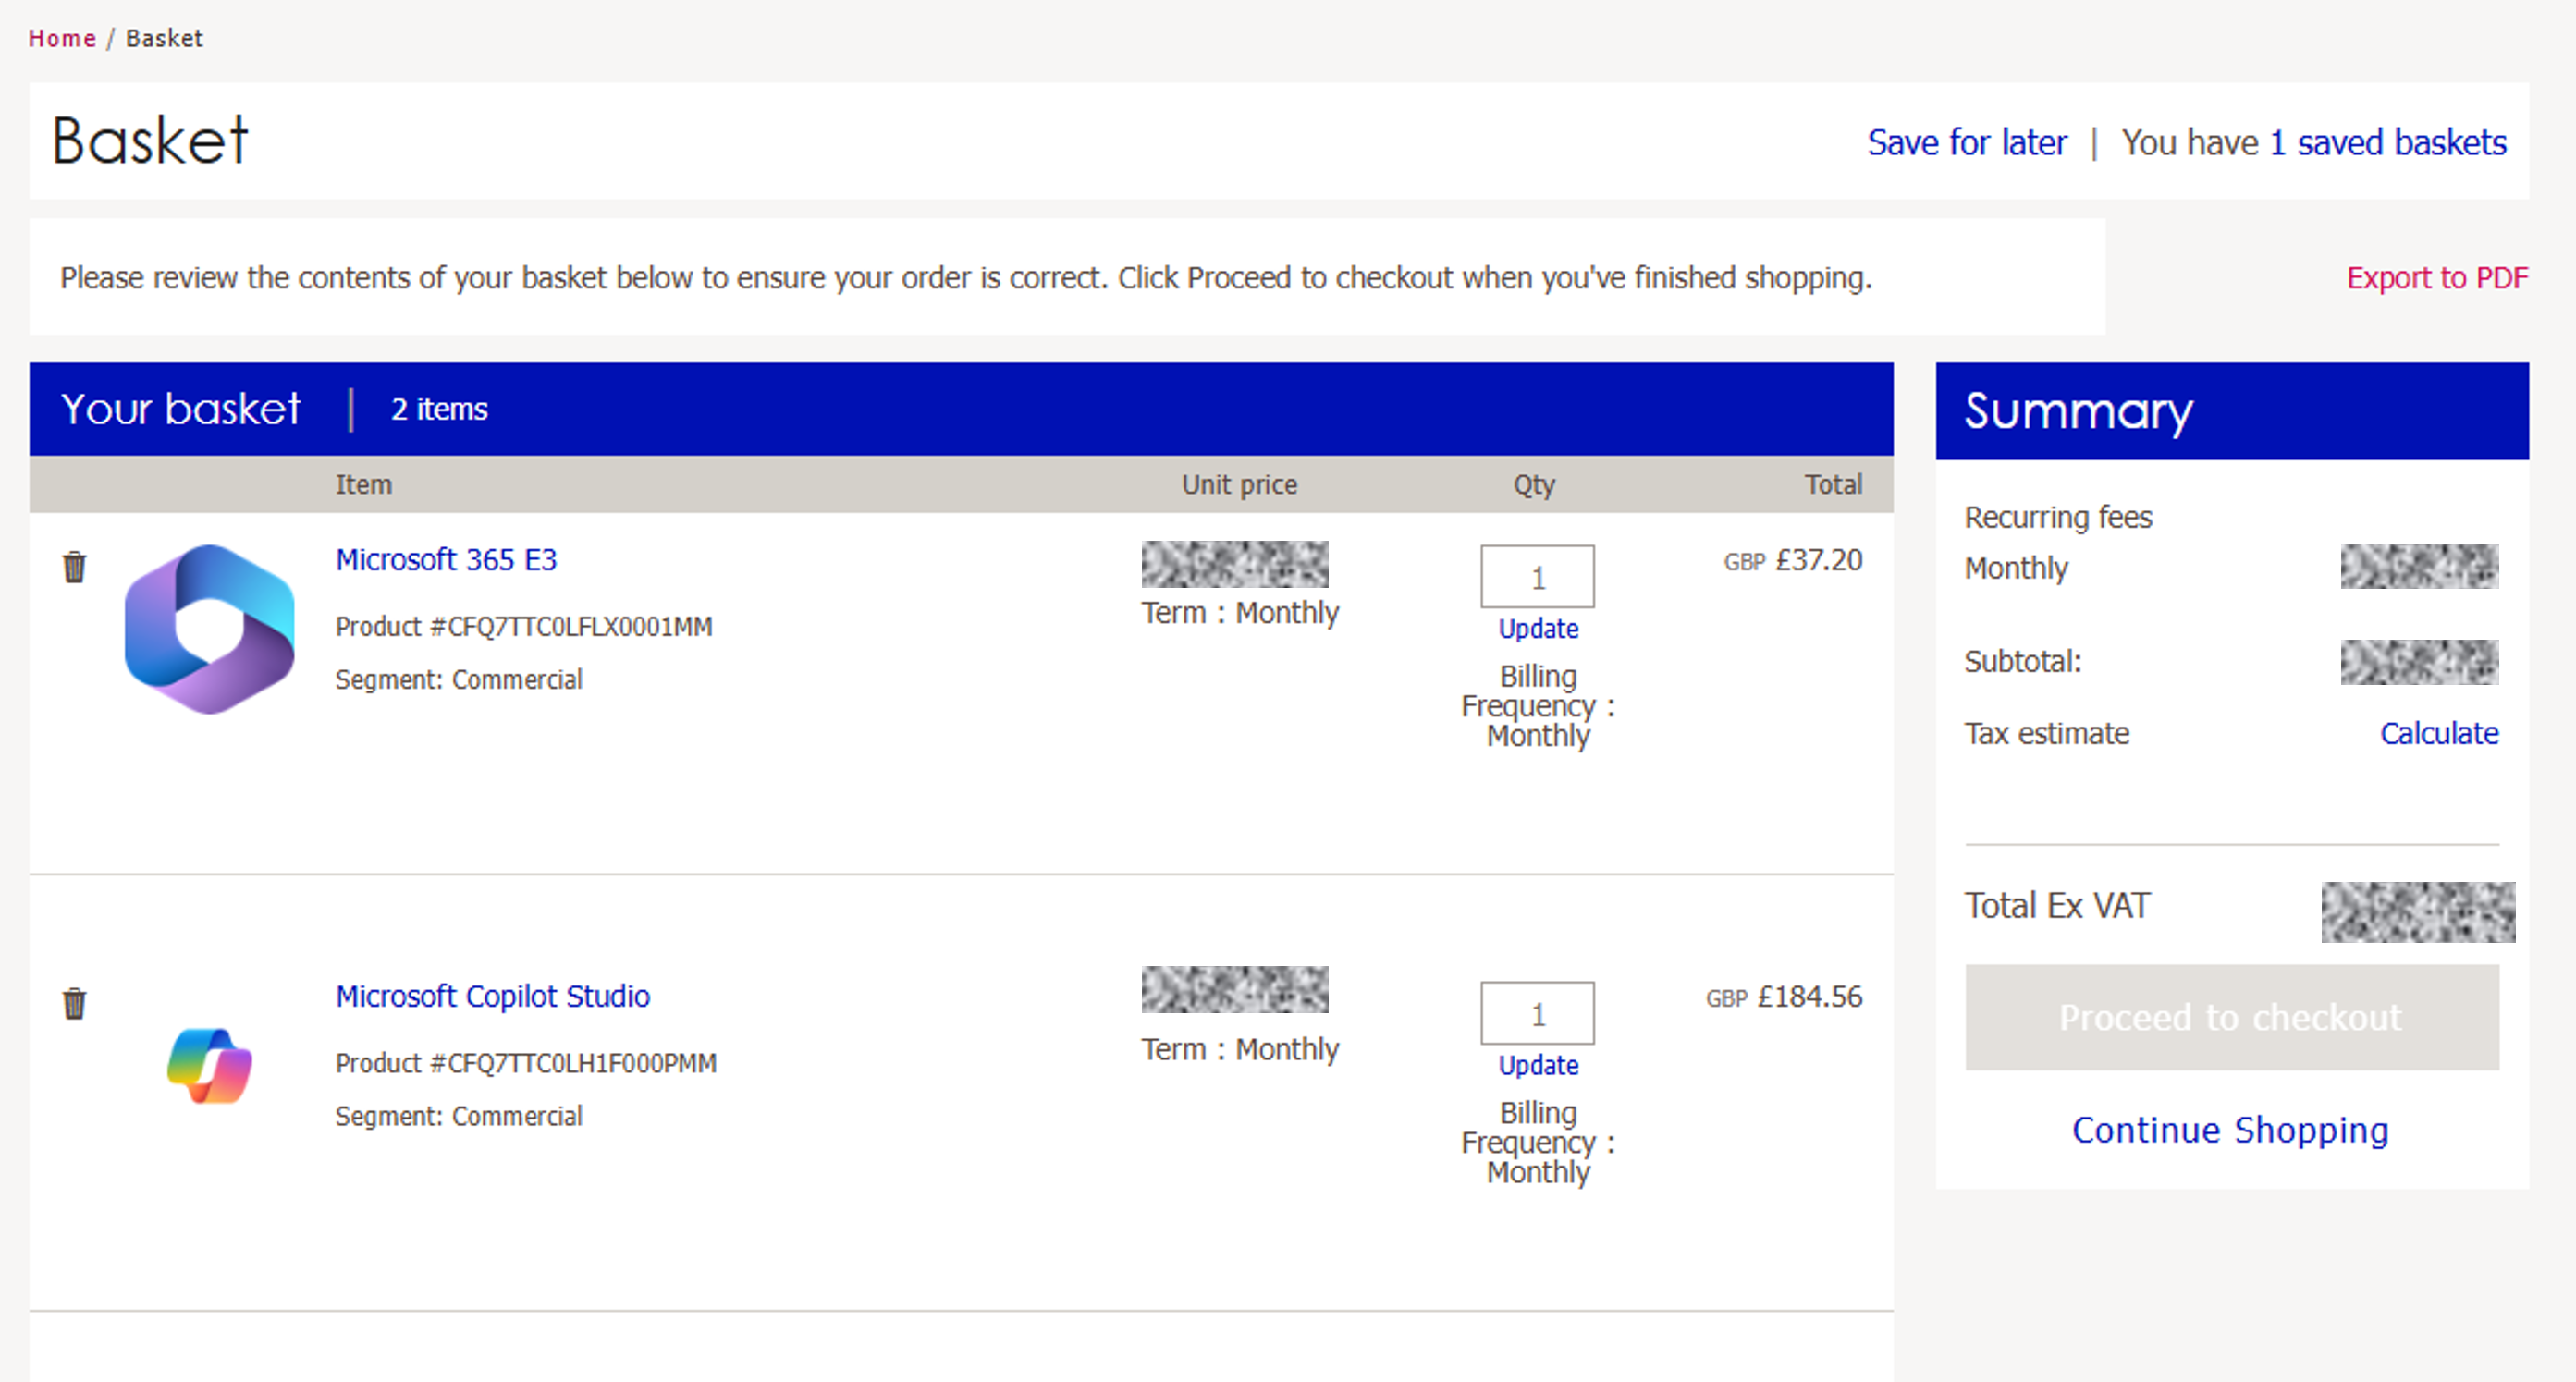Click the Your basket header bar
Viewport: 2576px width, 1382px height.
960,409
